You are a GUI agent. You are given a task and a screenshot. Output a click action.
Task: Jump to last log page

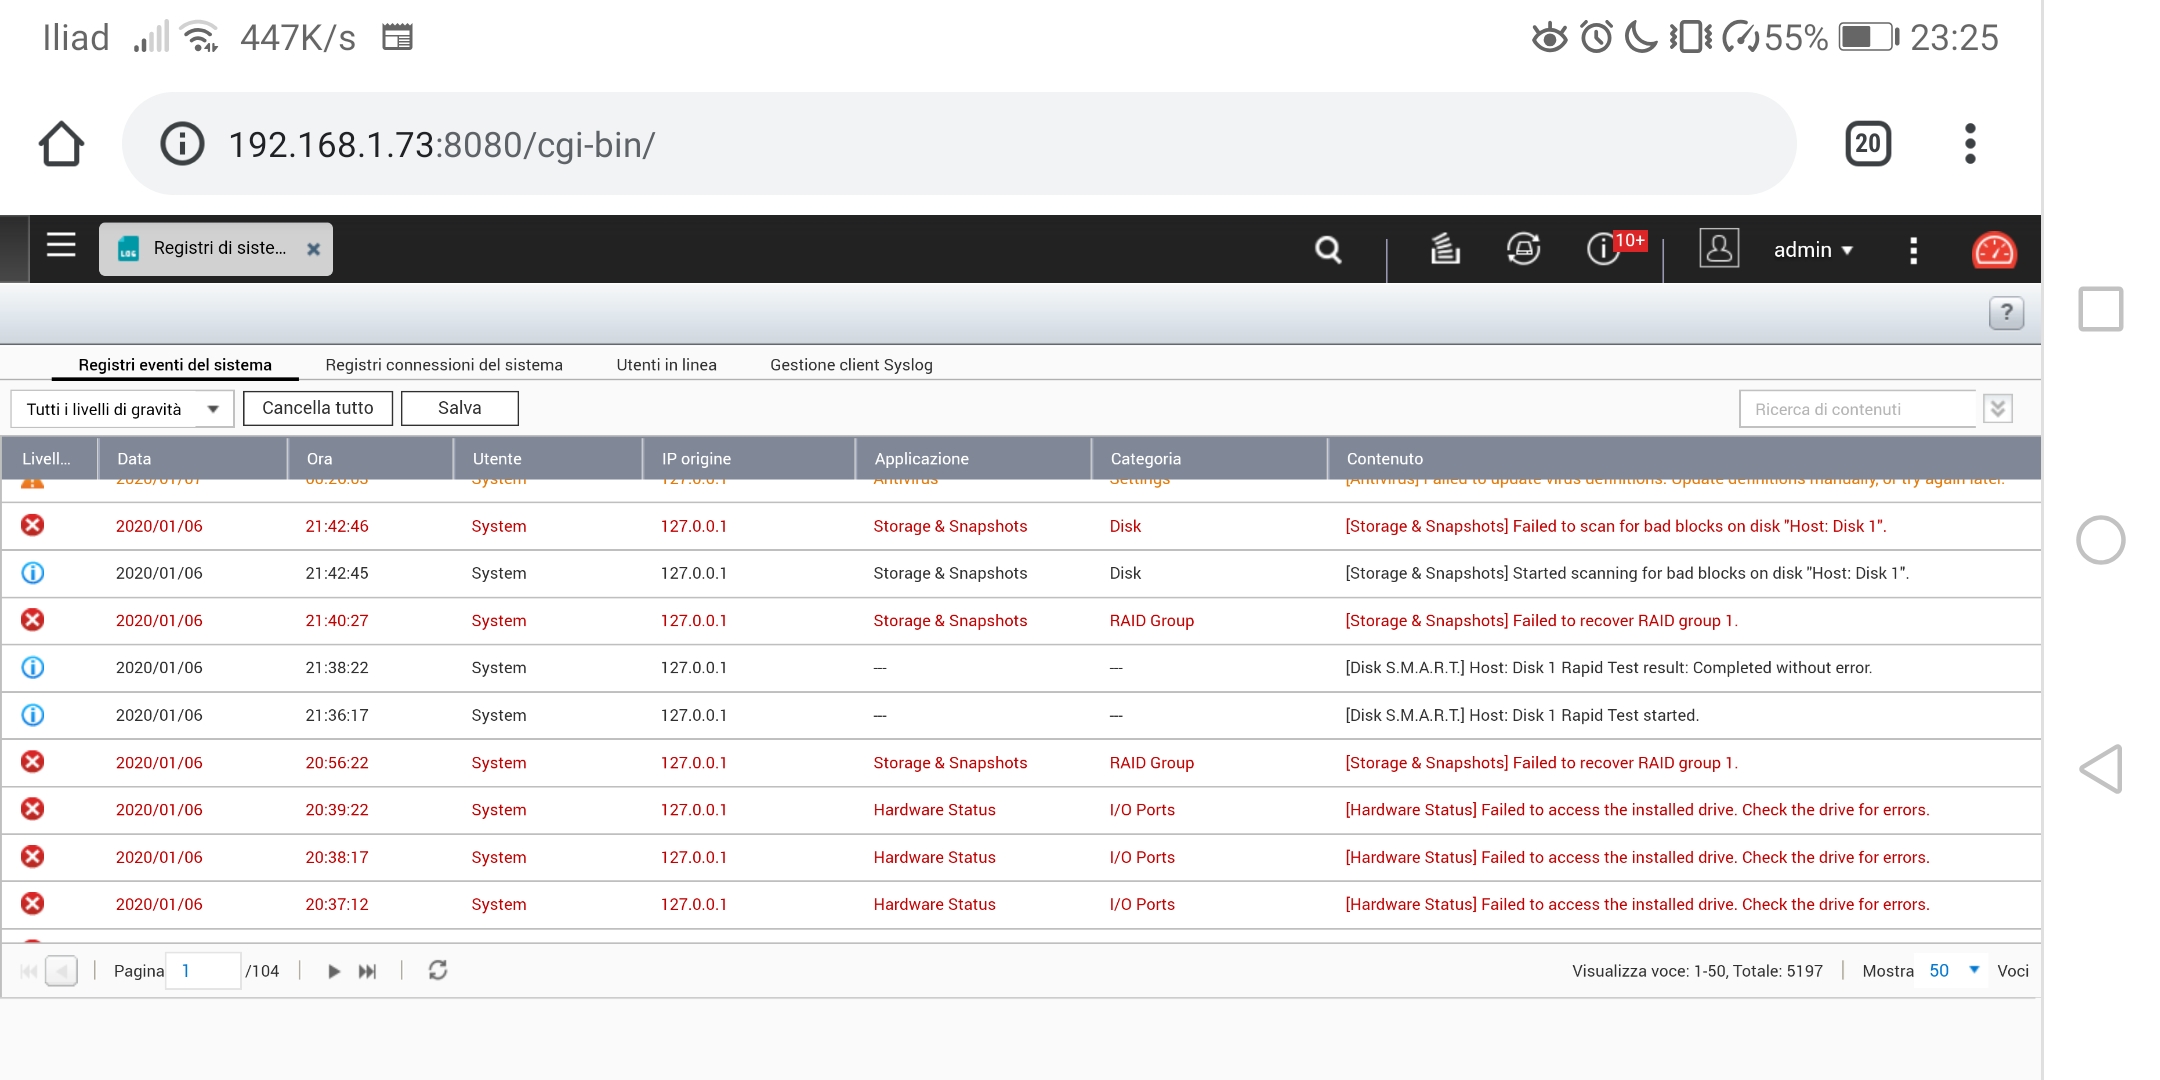[x=368, y=971]
